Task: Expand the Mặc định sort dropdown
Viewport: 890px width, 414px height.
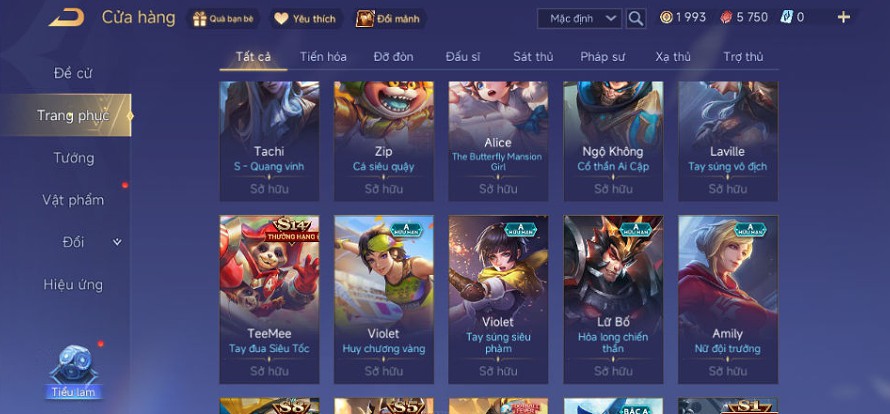Action: point(580,18)
